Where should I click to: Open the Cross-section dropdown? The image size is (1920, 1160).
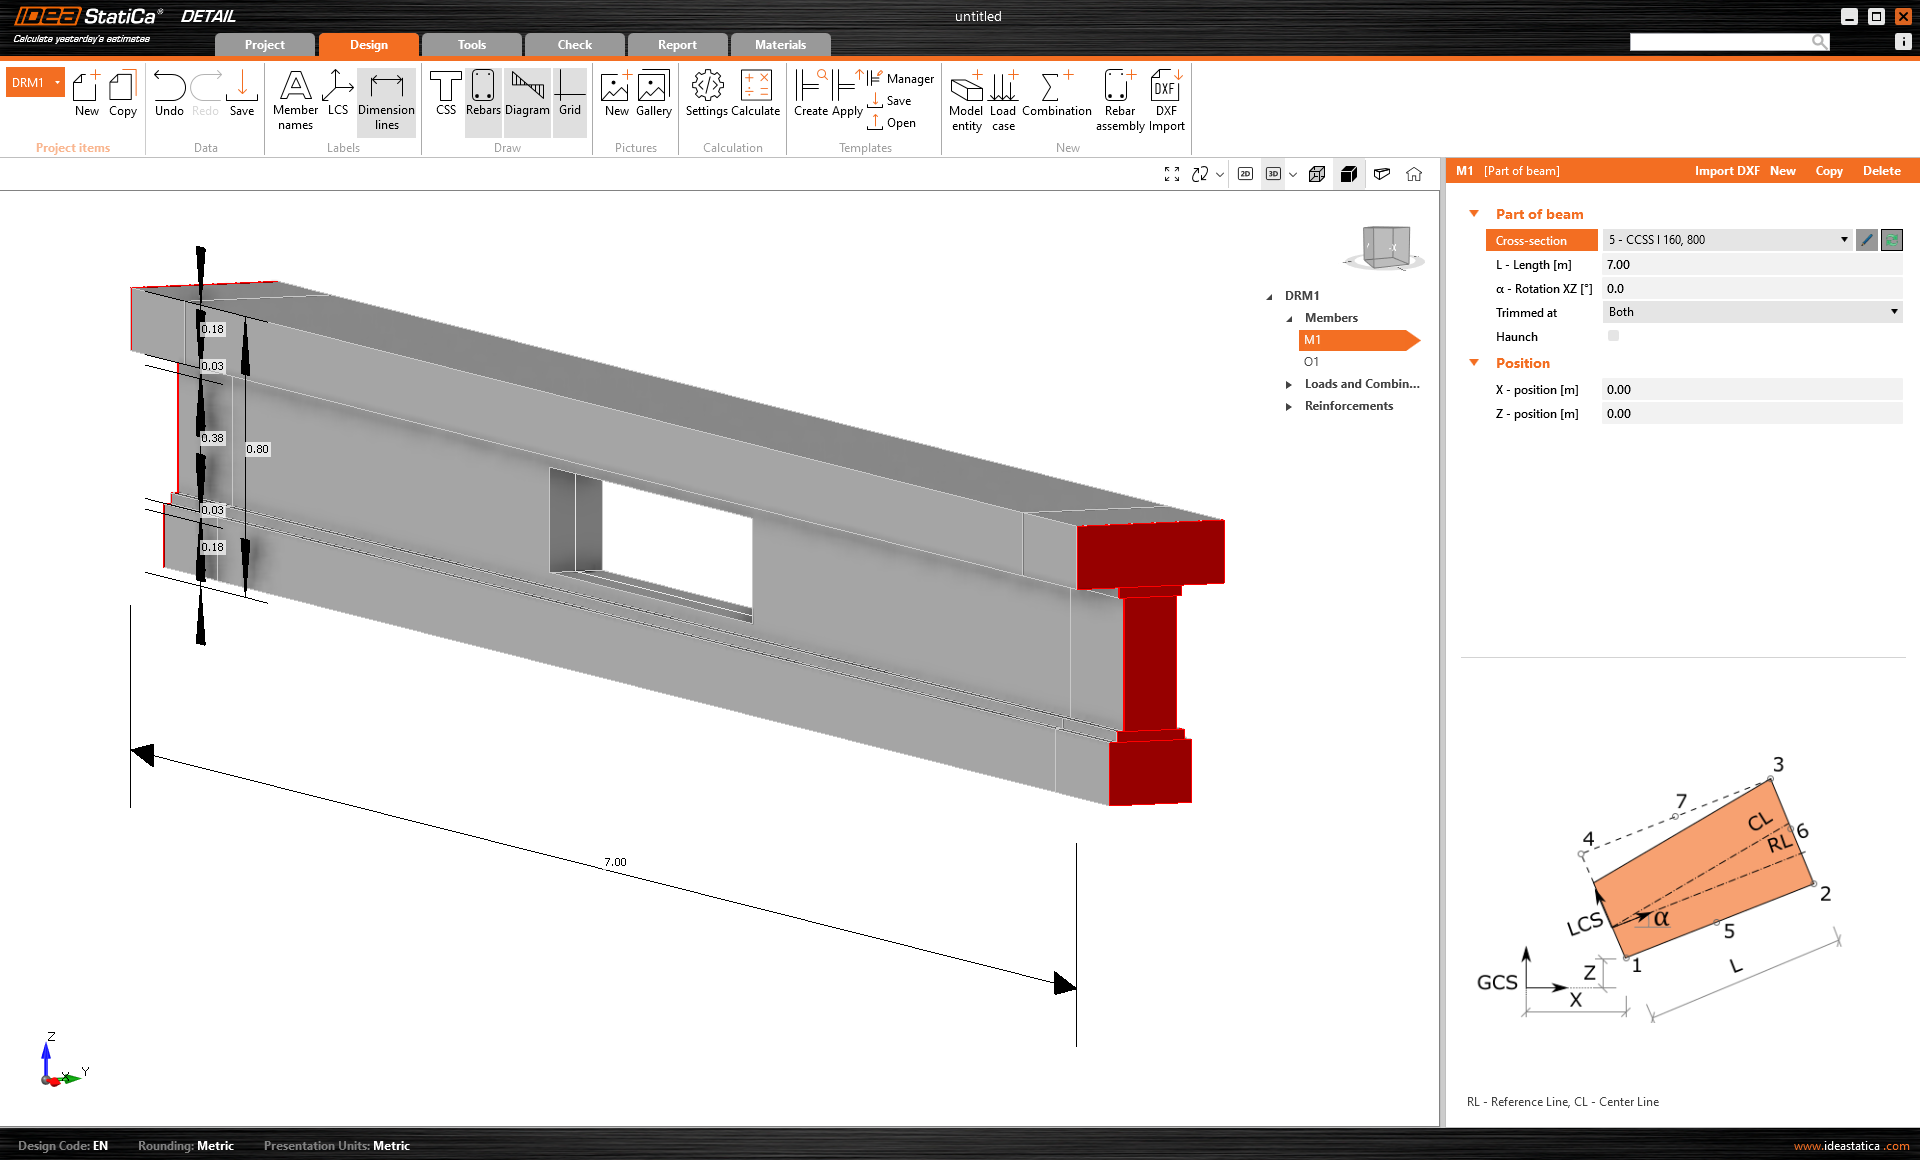[1844, 240]
